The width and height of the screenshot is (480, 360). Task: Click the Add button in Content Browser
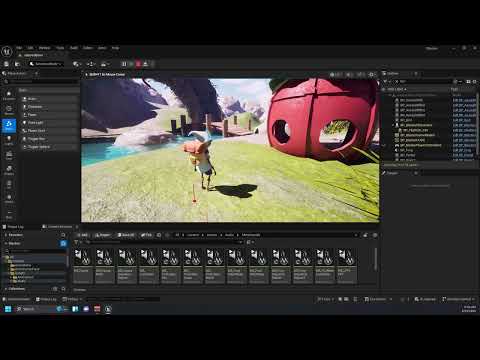82,235
